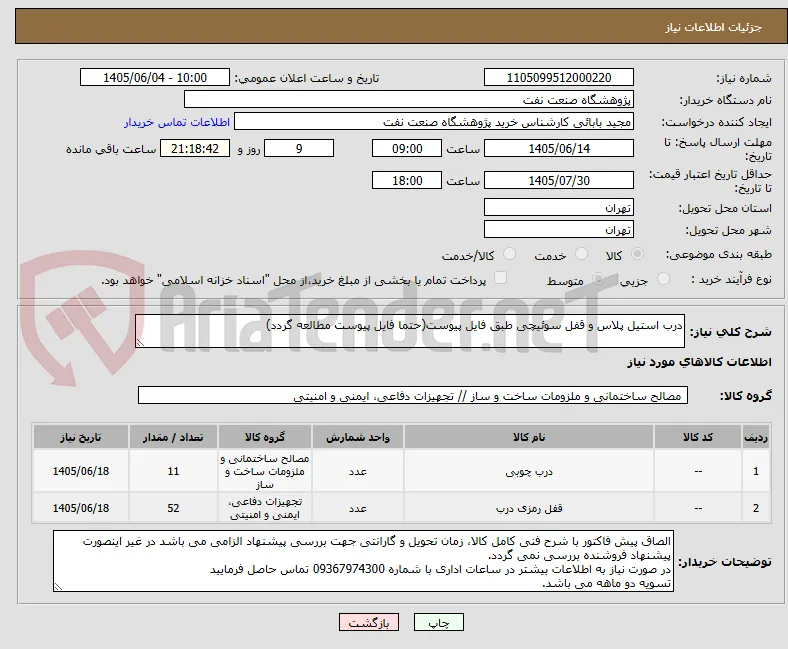Click the general need description text area
Screen dimensions: 788x649
pyautogui.click(x=410, y=331)
